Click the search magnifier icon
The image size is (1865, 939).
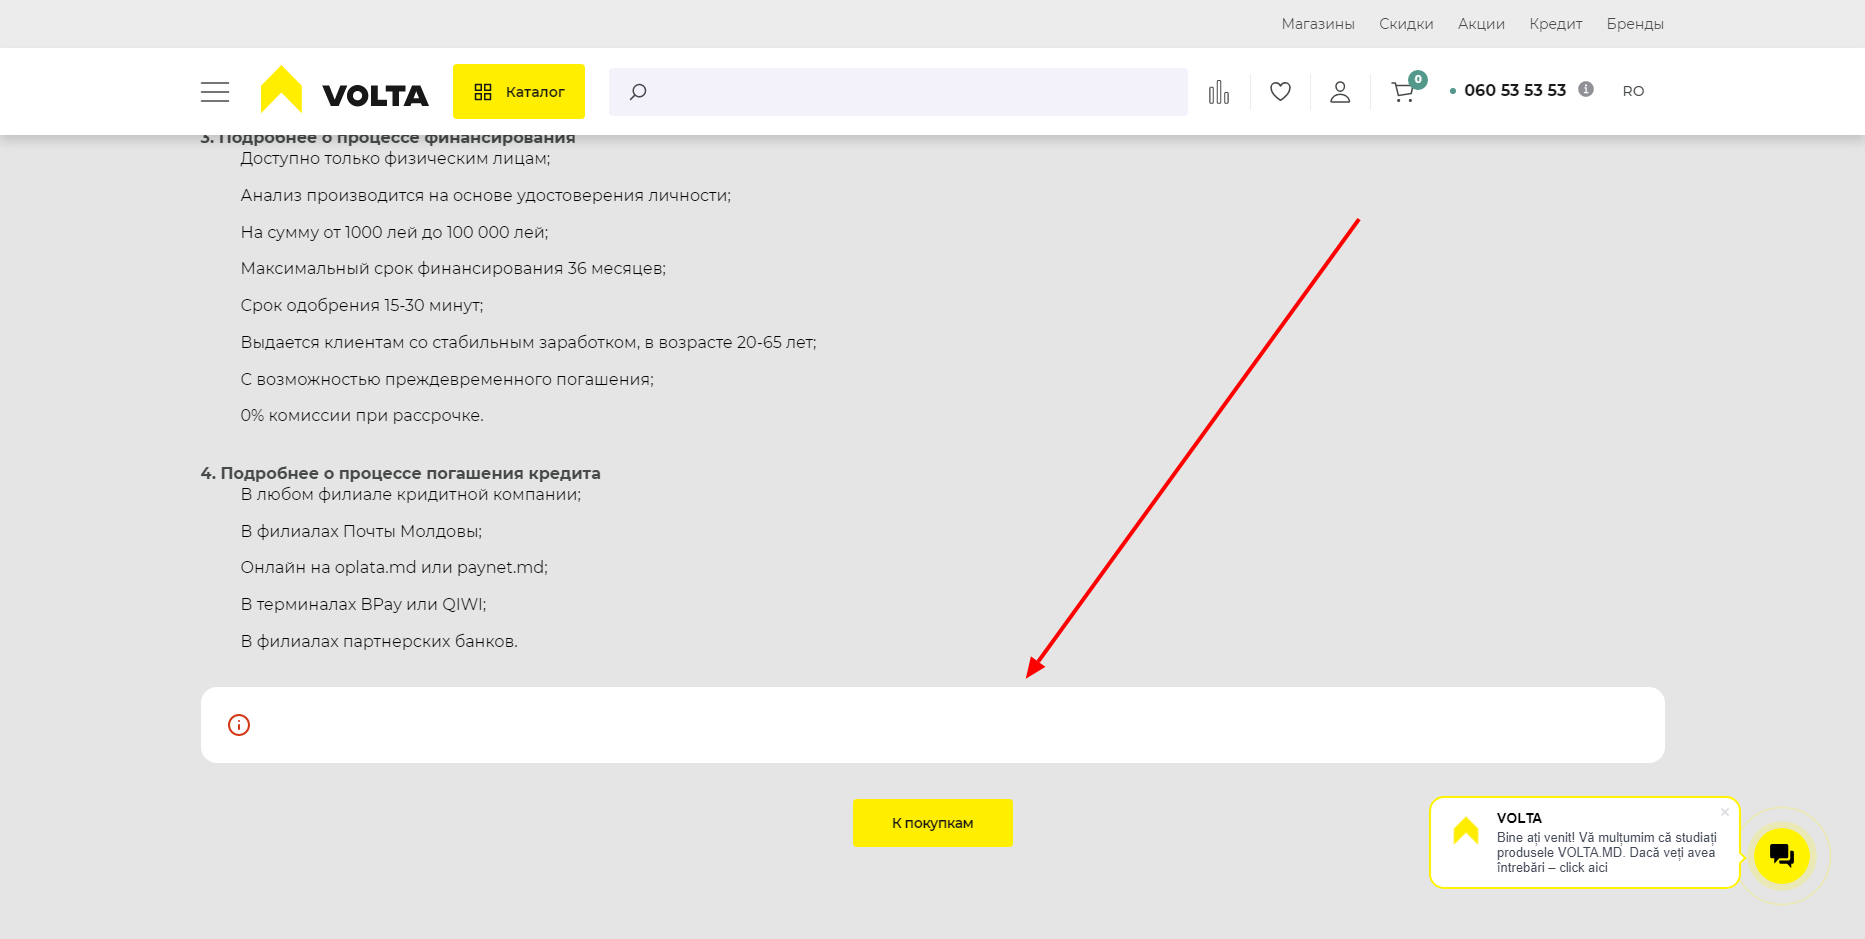[638, 92]
